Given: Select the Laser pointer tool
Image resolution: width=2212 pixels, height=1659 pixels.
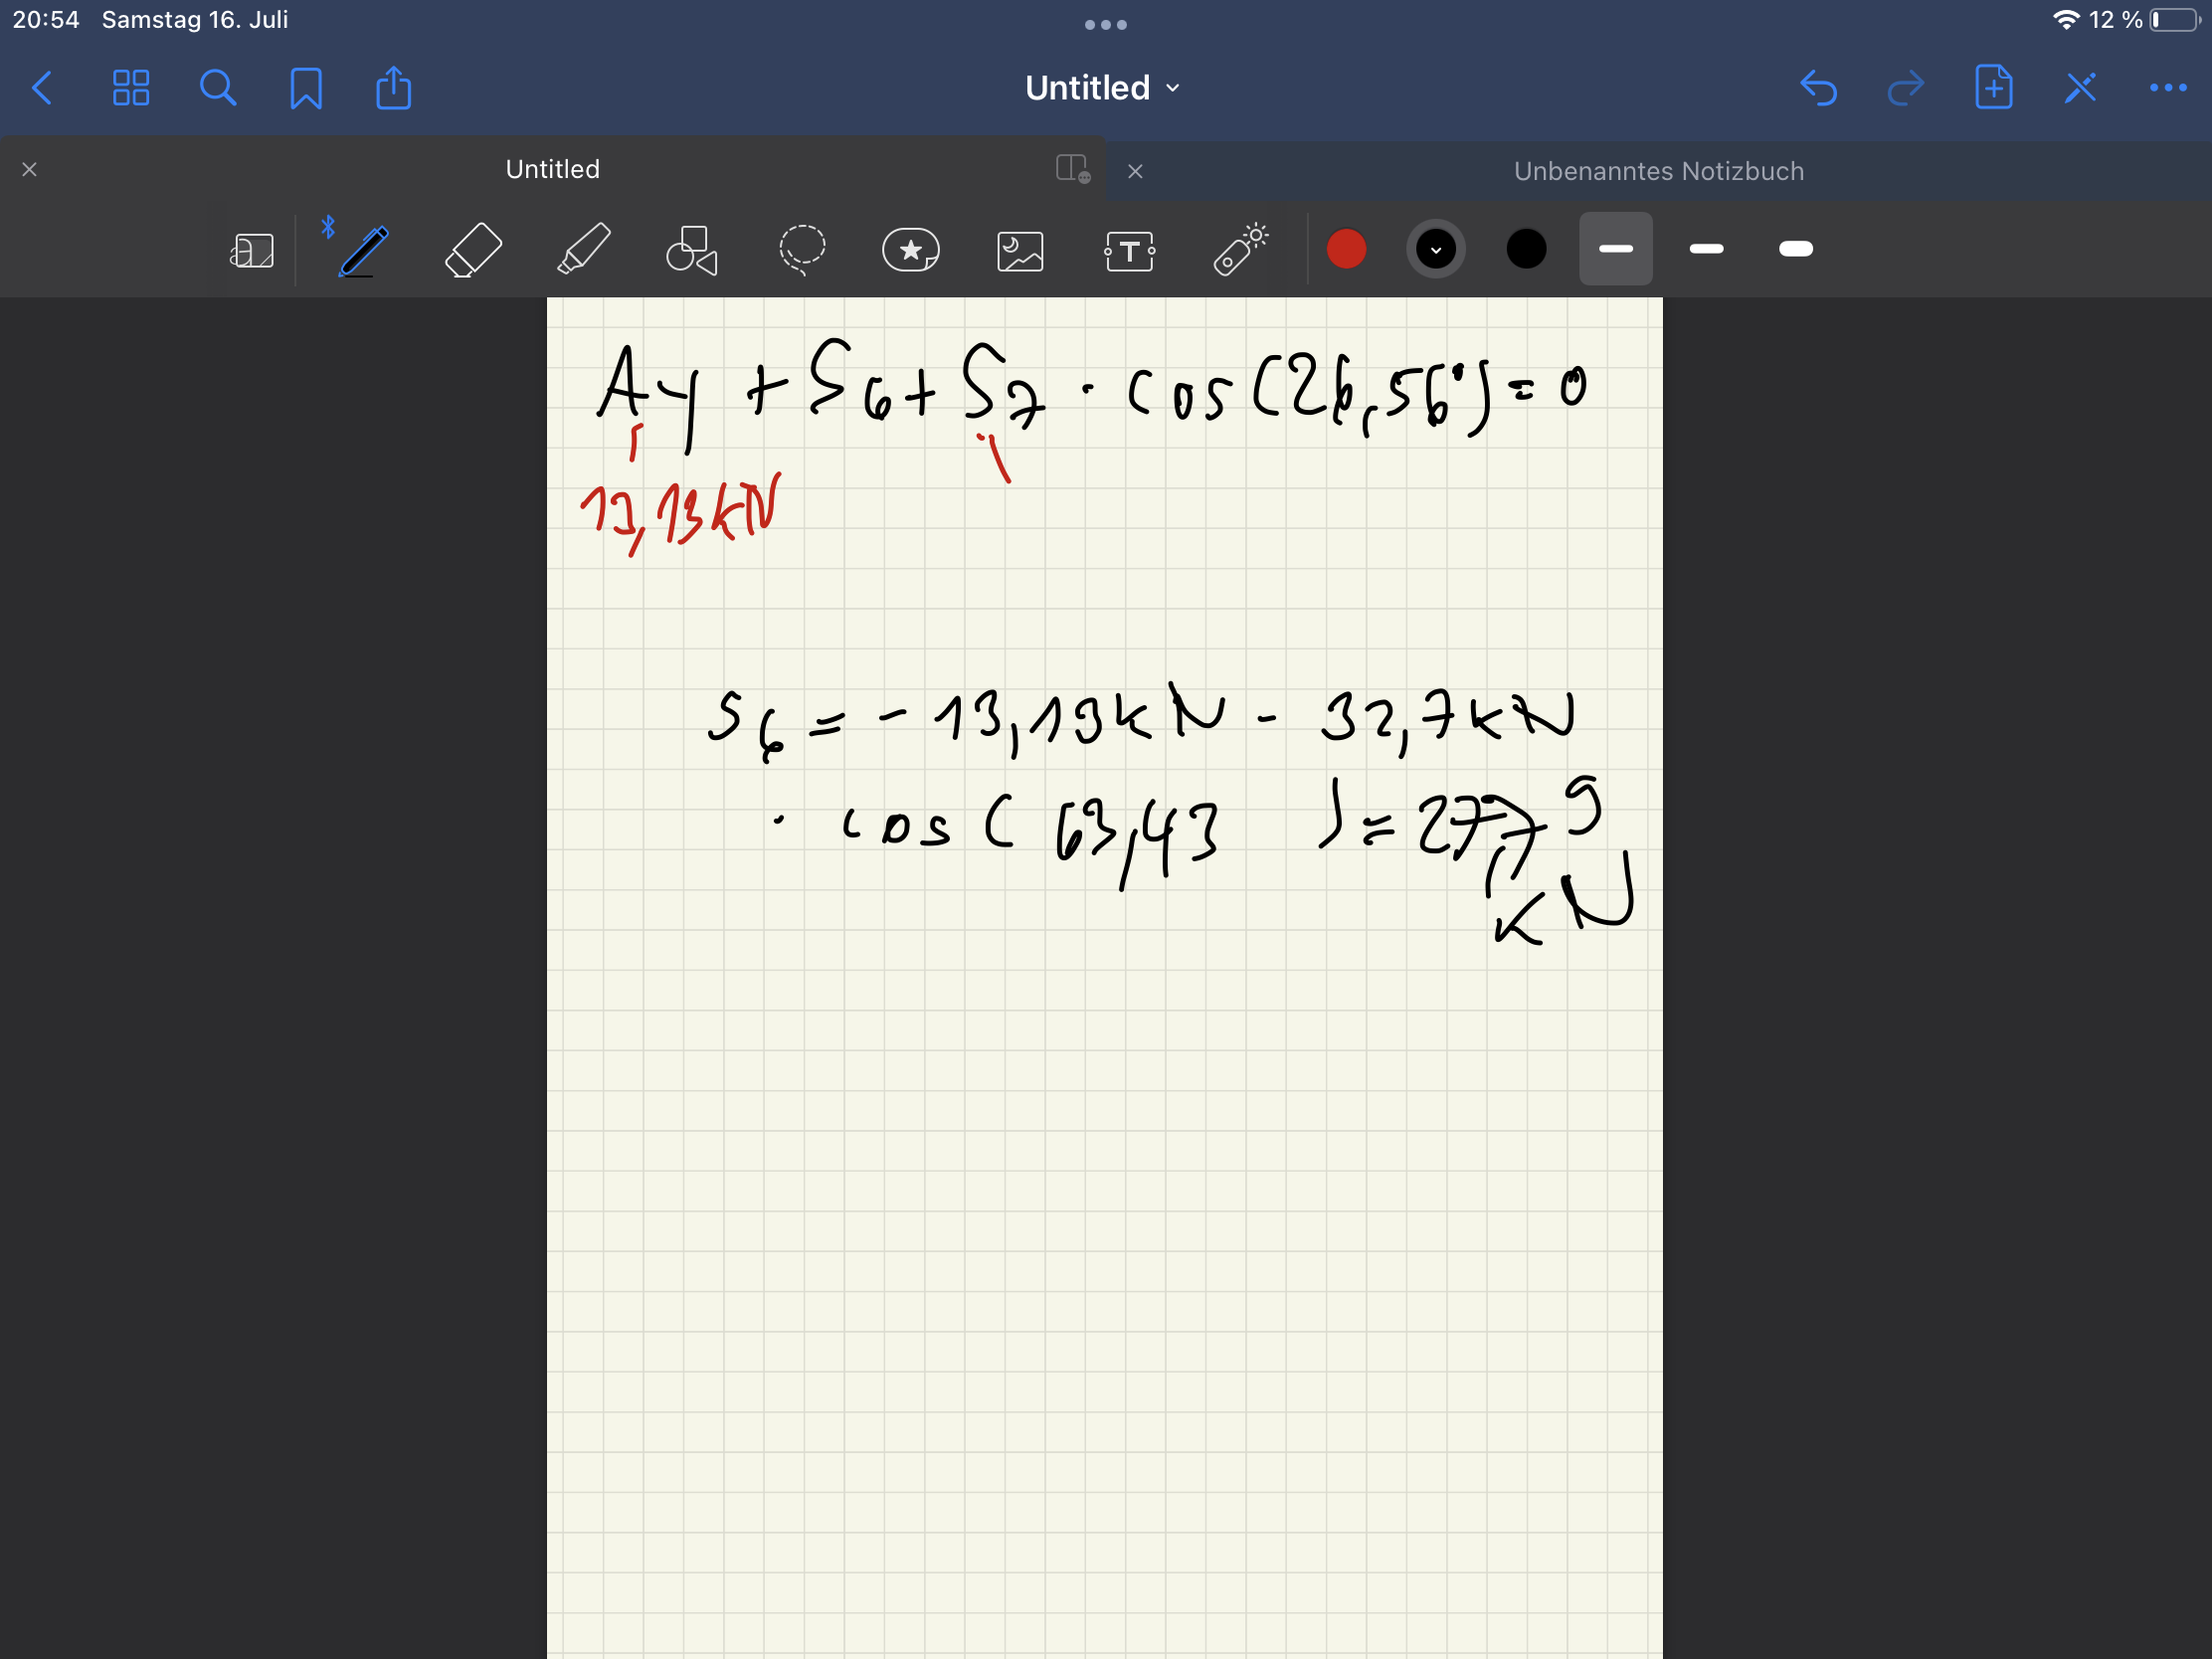Looking at the screenshot, I should (x=1240, y=249).
